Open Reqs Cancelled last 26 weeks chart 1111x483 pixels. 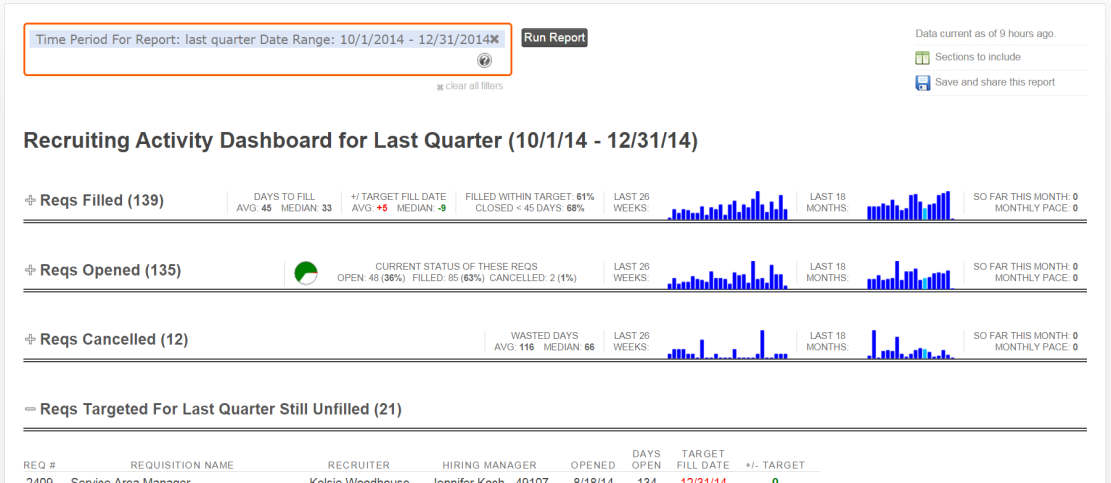tap(728, 344)
